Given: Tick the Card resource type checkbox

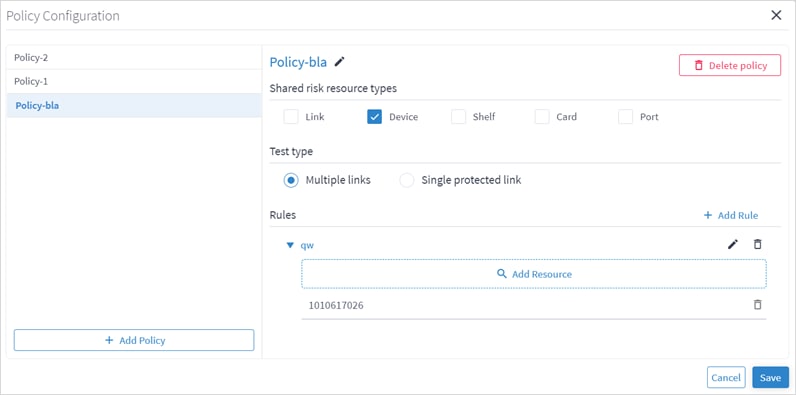Looking at the screenshot, I should tap(542, 117).
